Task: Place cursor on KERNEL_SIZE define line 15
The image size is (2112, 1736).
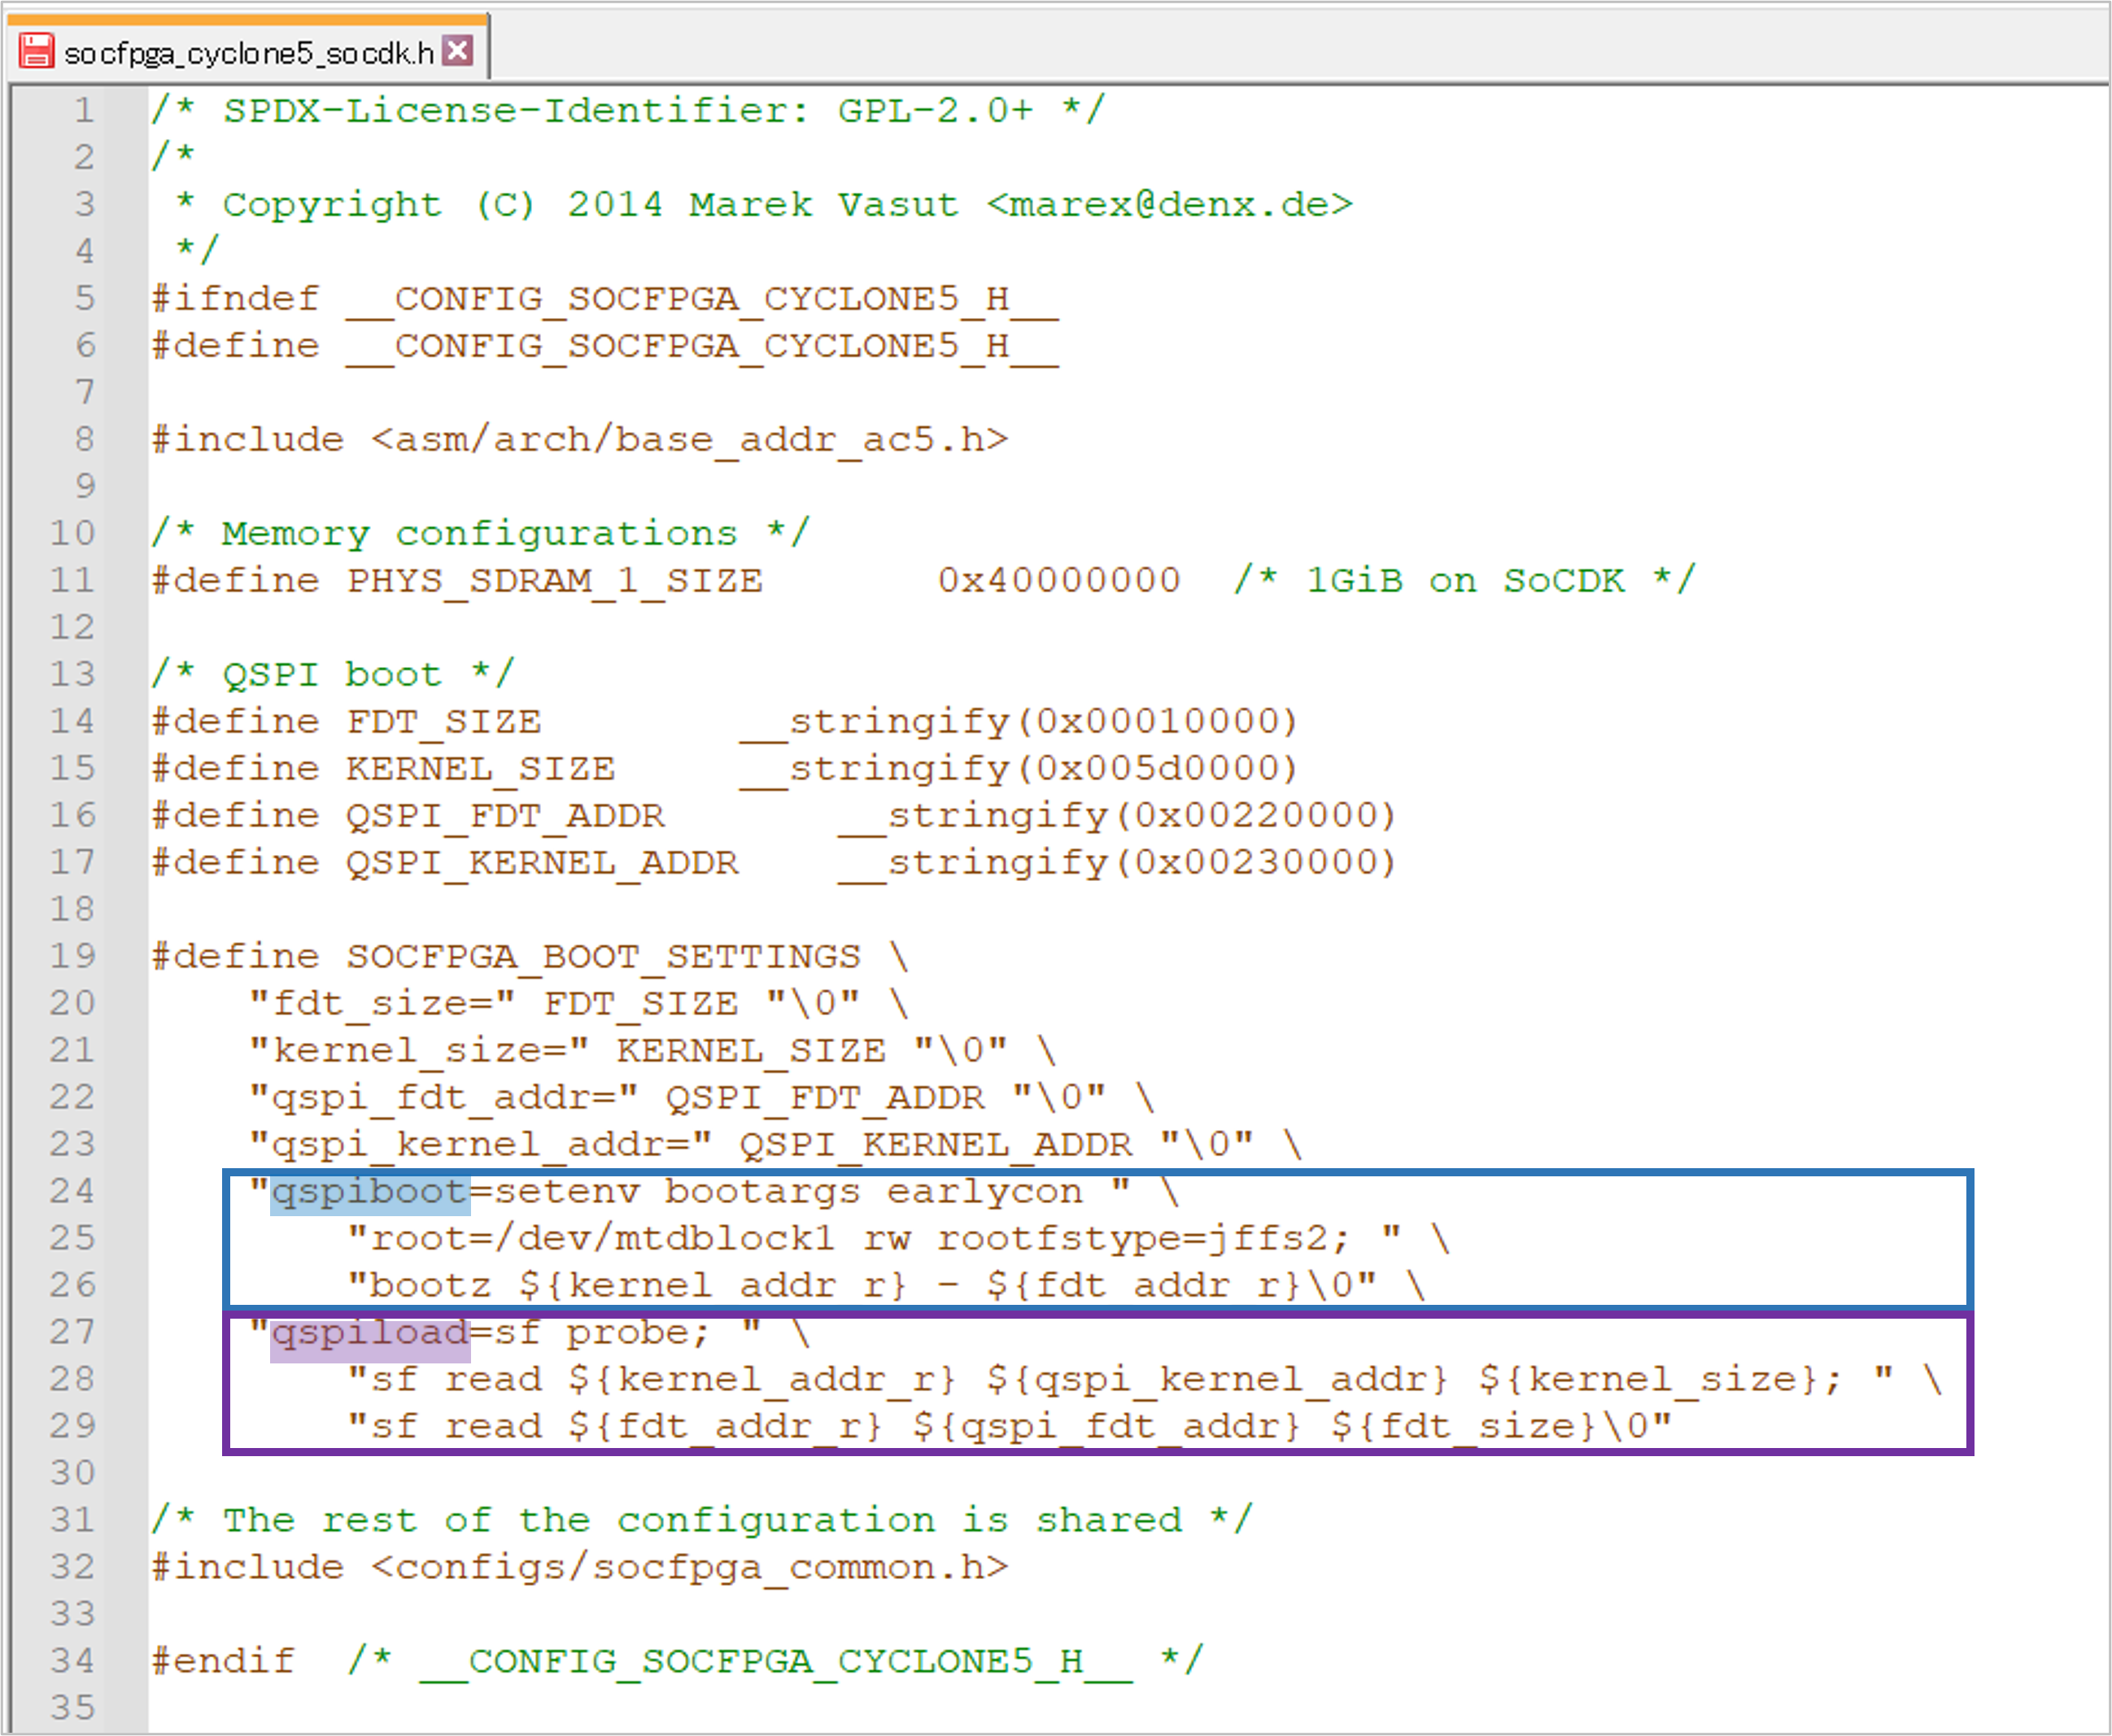Action: (x=480, y=769)
